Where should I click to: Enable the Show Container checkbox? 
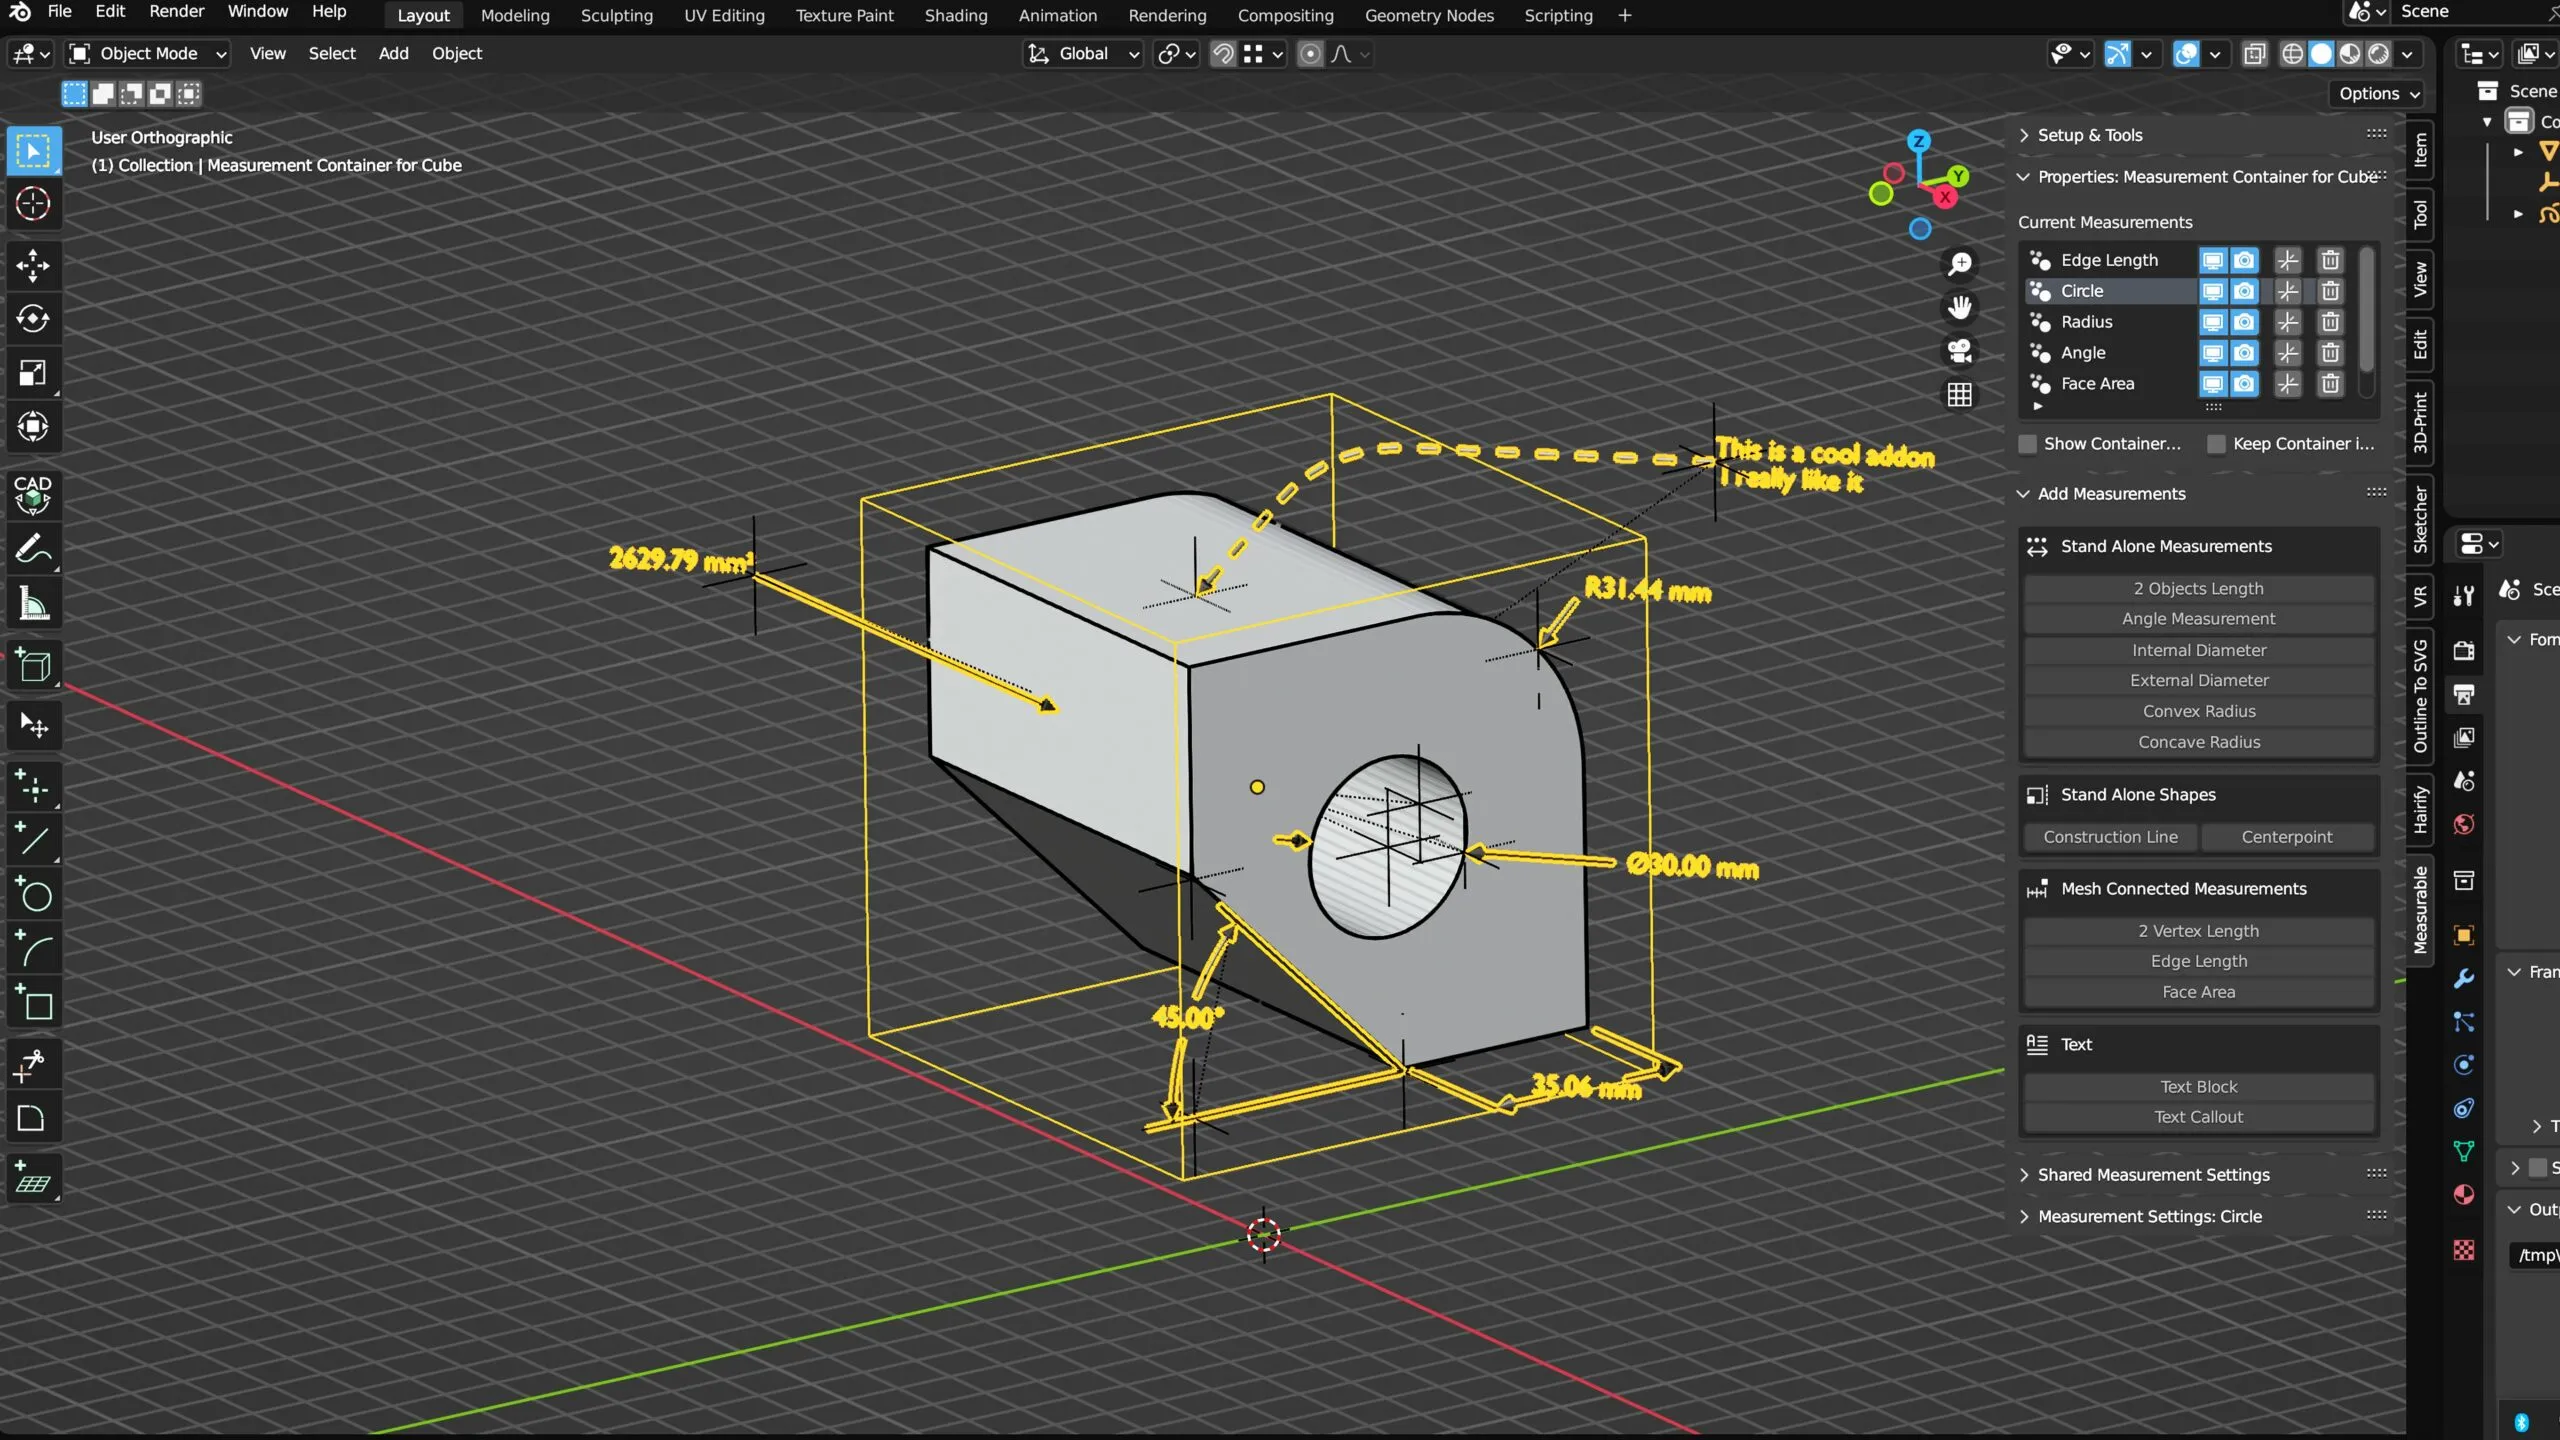point(2027,444)
